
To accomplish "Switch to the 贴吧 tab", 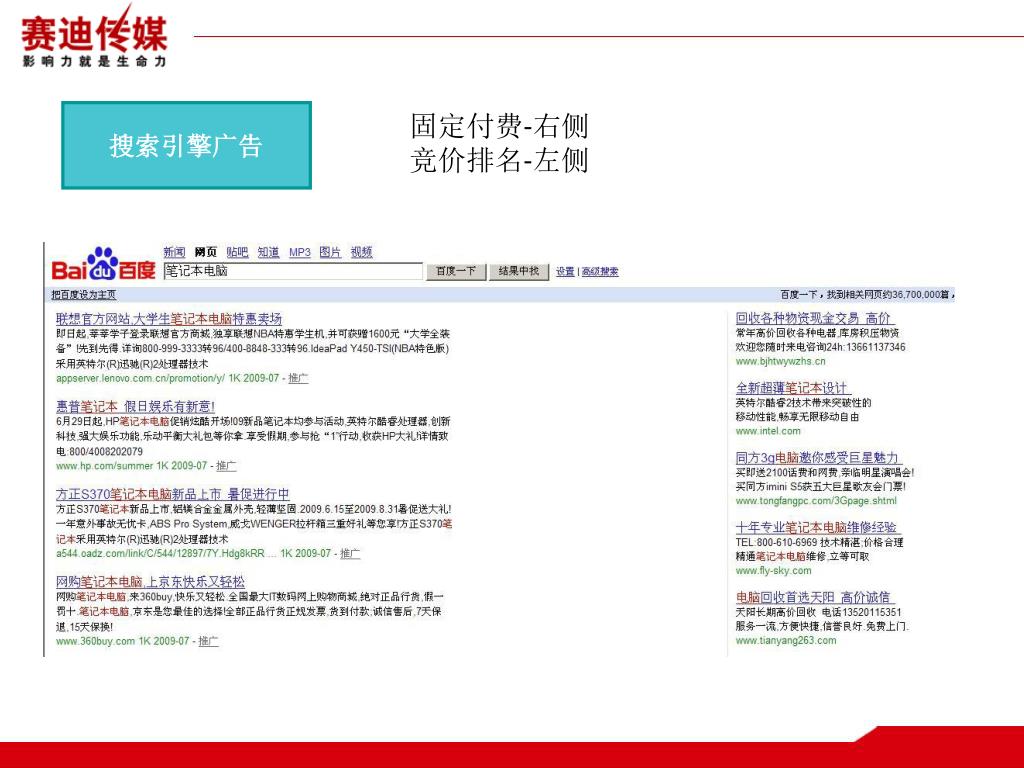I will pyautogui.click(x=237, y=252).
